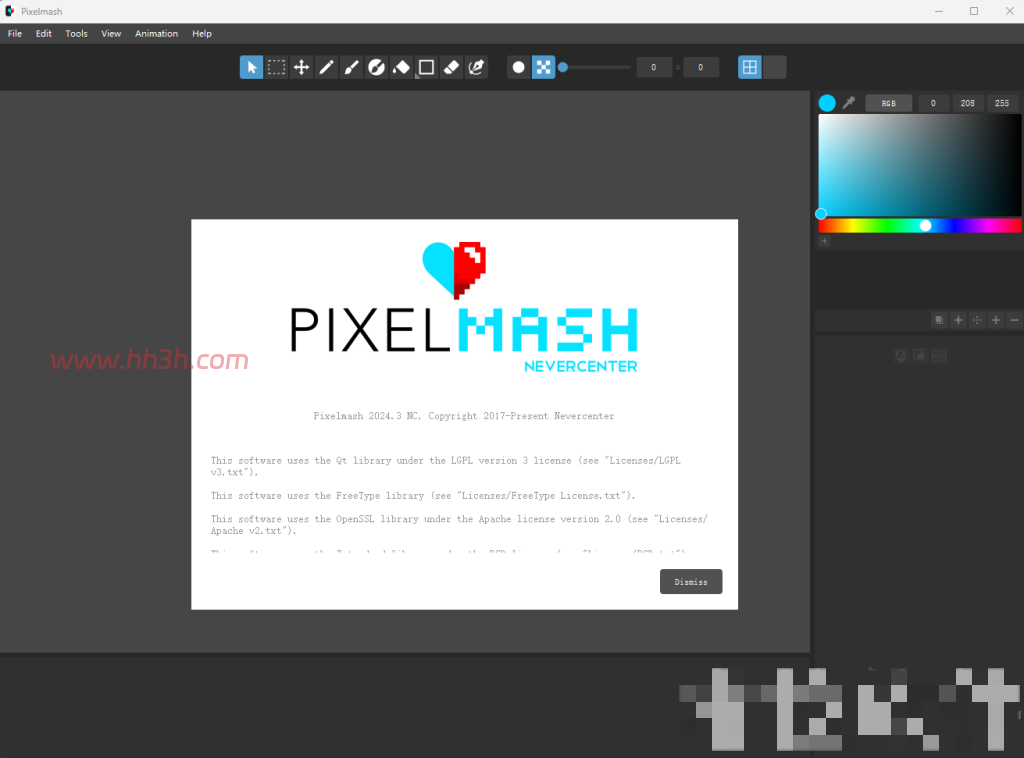
Task: Open the View menu
Action: point(111,33)
